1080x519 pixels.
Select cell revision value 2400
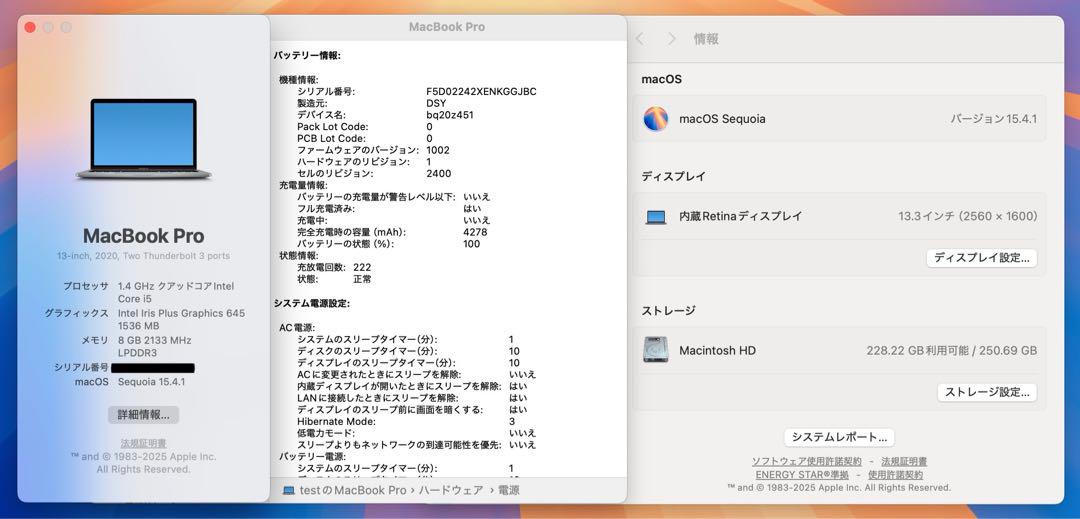439,173
